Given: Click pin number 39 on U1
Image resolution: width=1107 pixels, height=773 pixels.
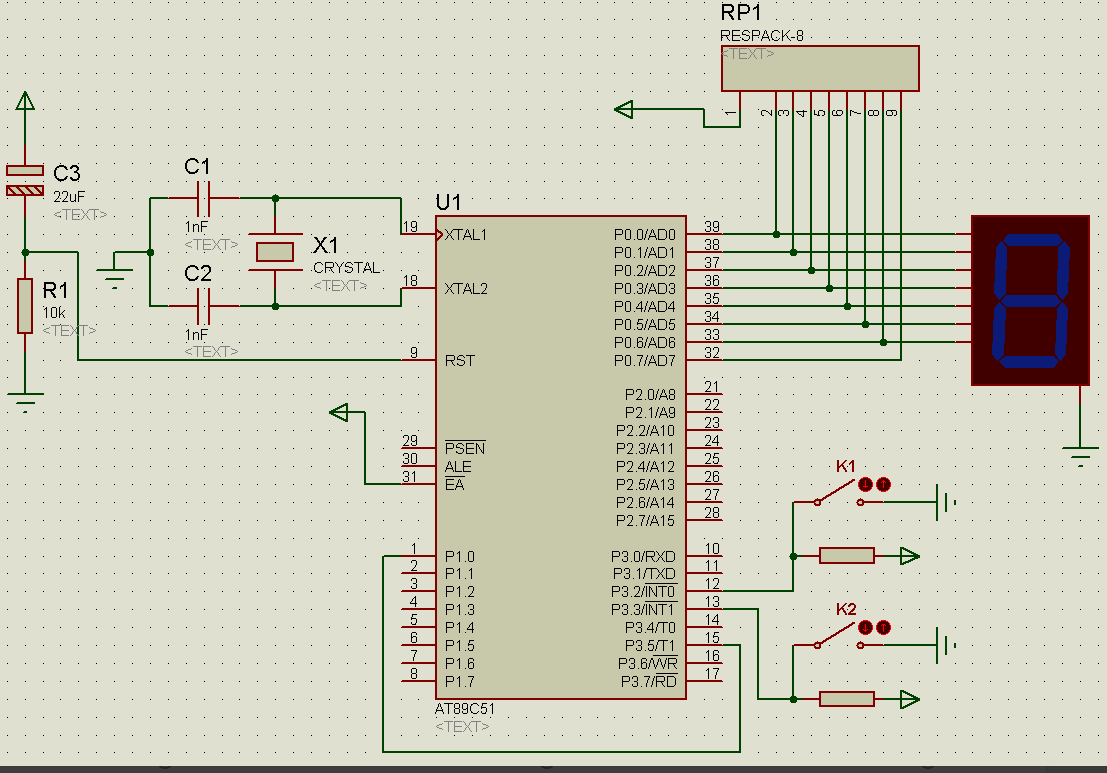Looking at the screenshot, I should coord(712,227).
